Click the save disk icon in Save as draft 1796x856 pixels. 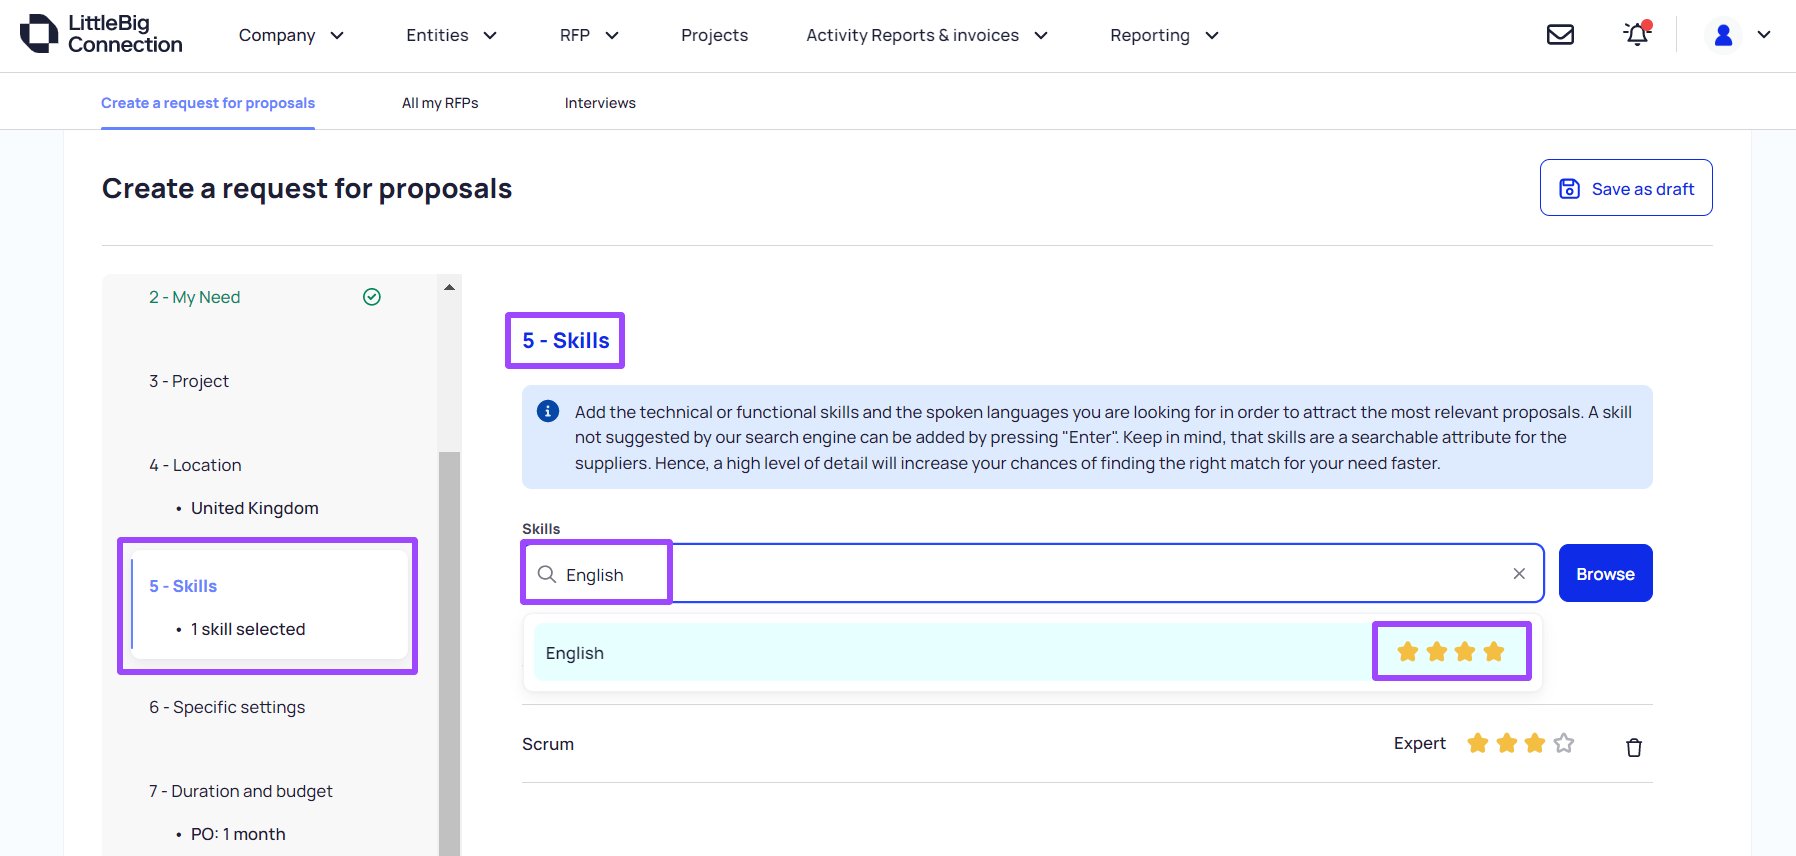[x=1570, y=188]
